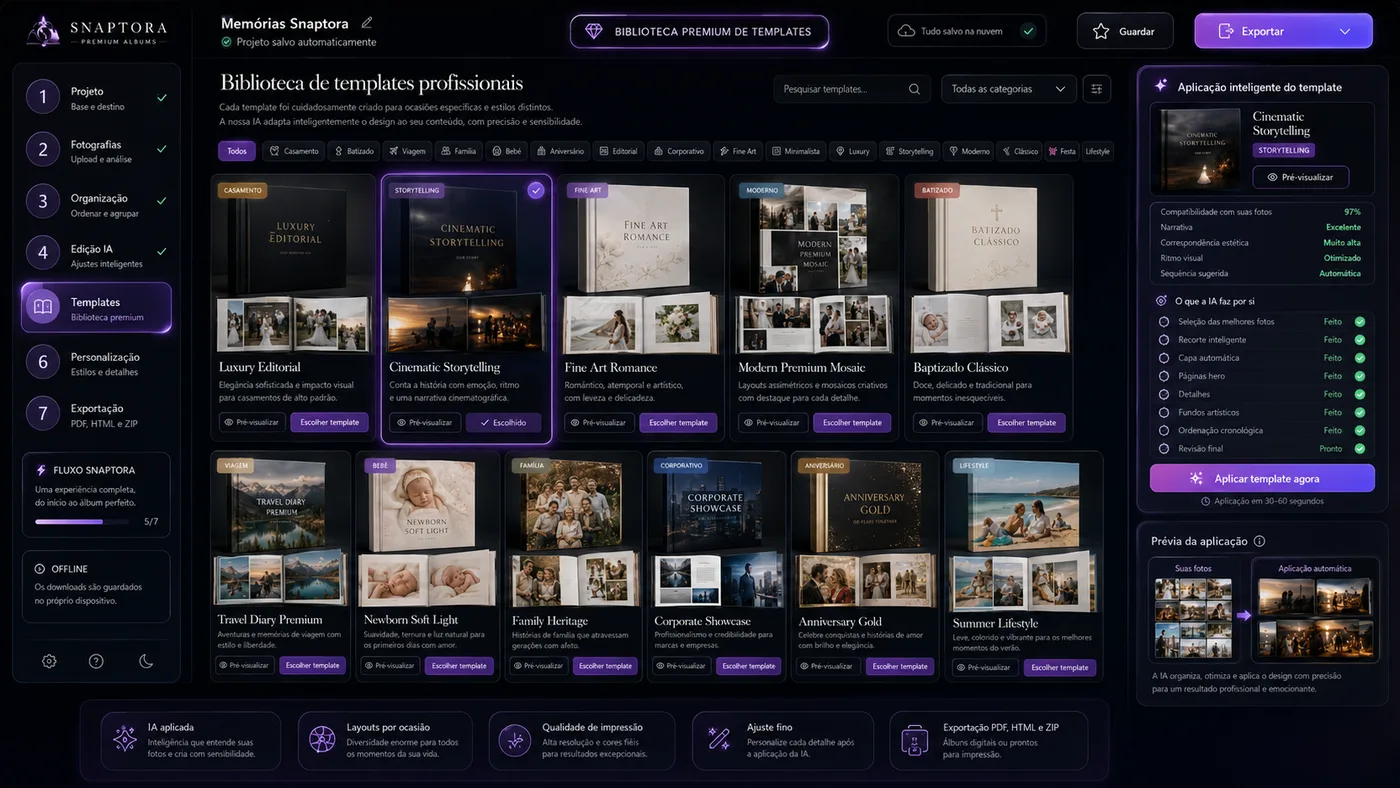The height and width of the screenshot is (788, 1400).
Task: Open the help question mark icon
Action: pos(96,661)
